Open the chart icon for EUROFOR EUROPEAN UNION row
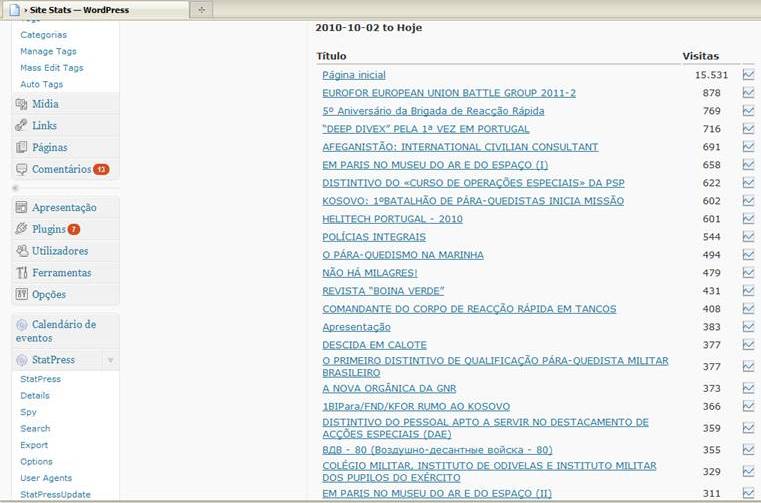 (748, 93)
